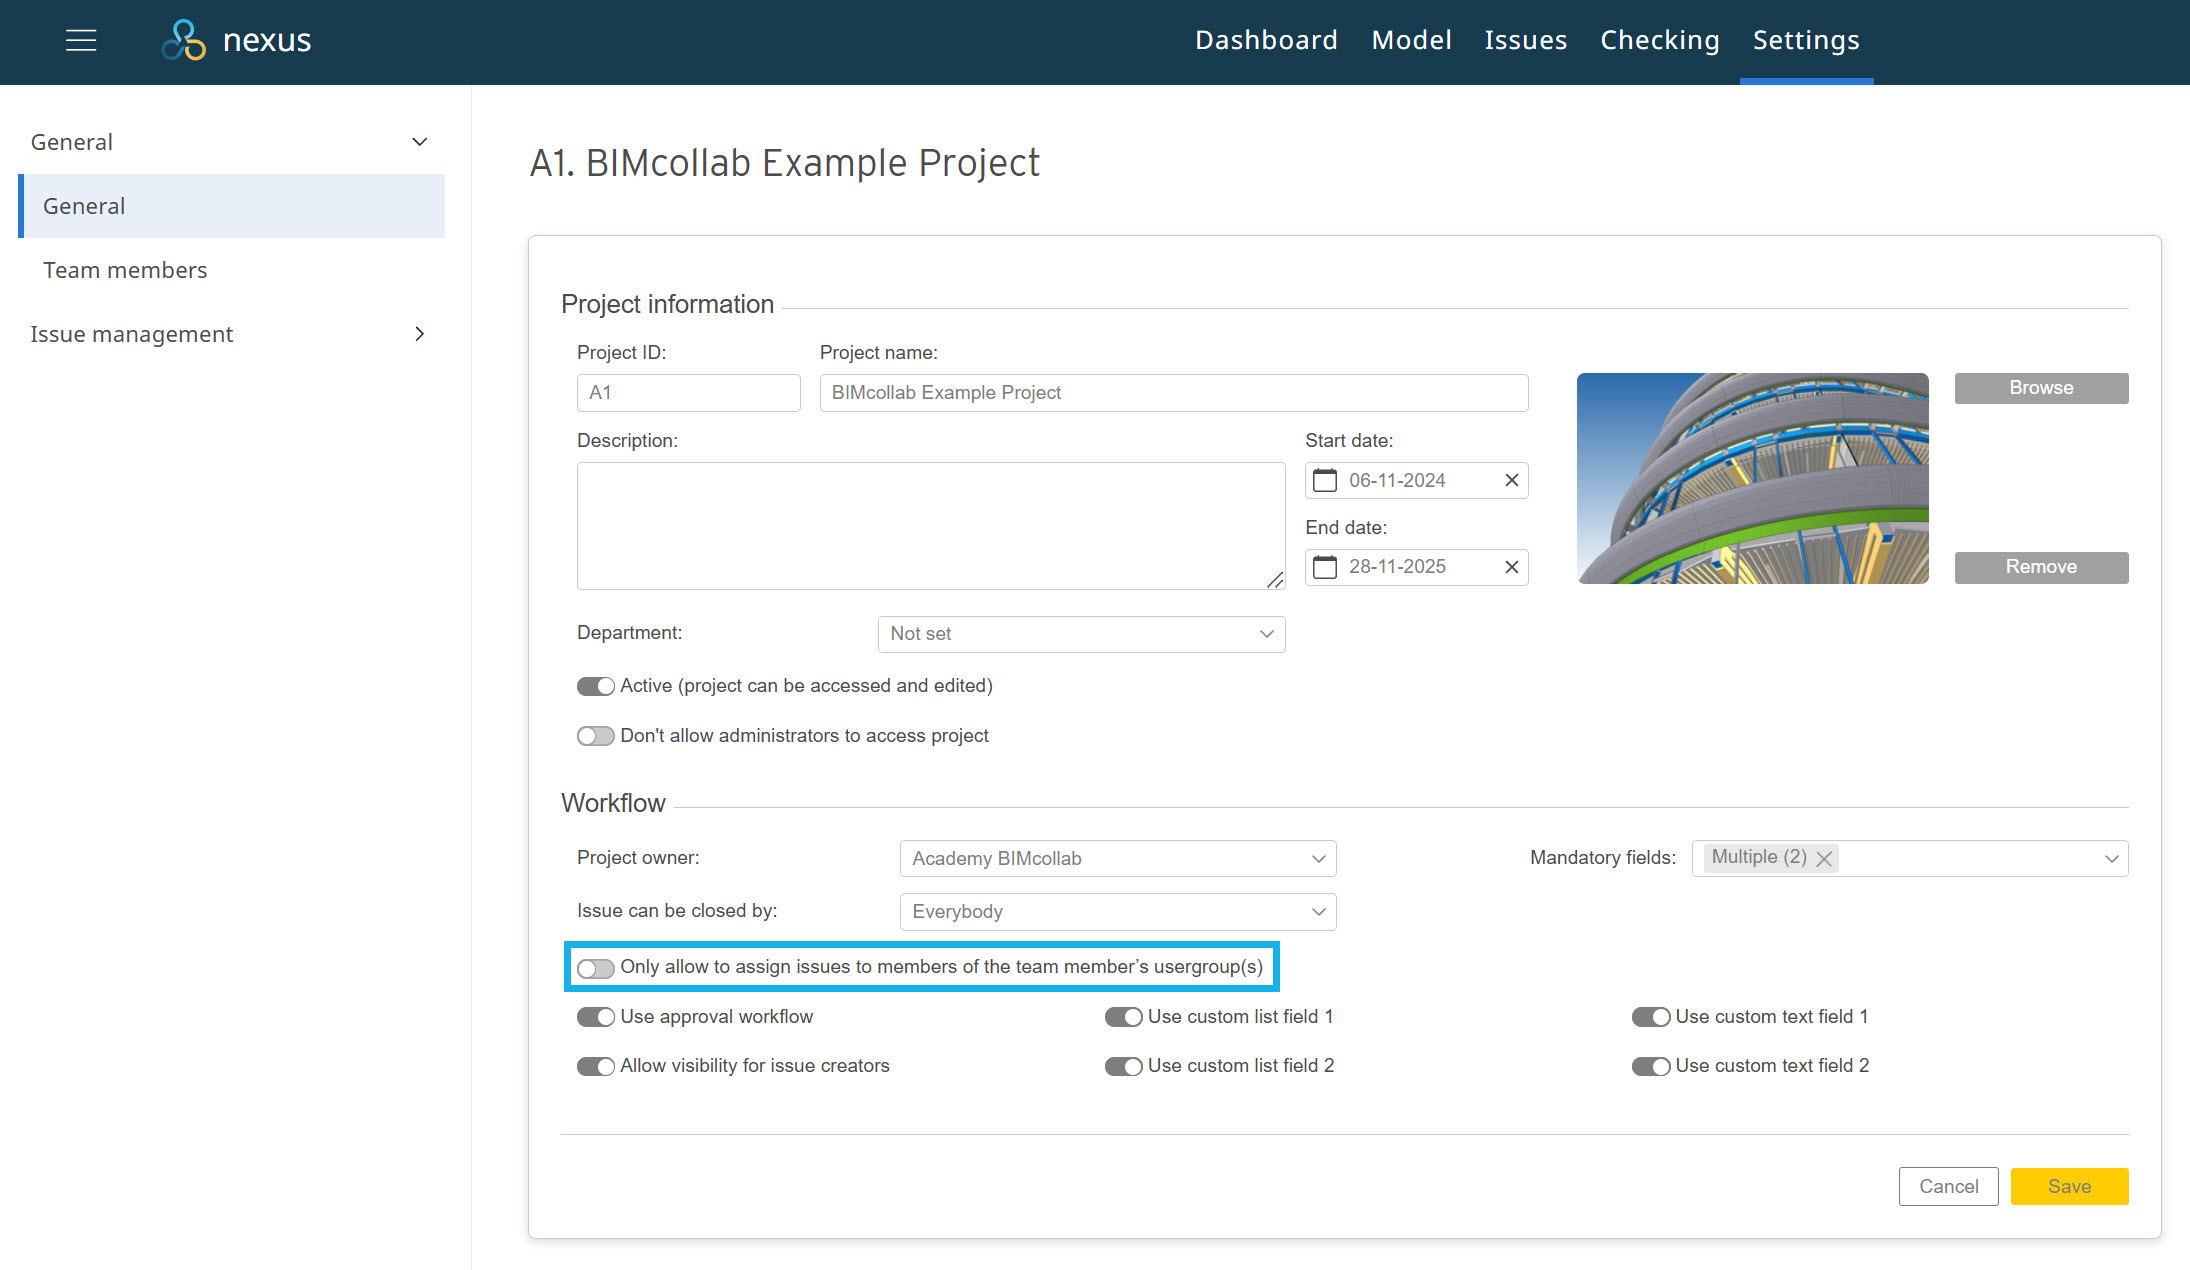Viewport: 2190px width, 1270px height.
Task: Go to the Dashboard tab
Action: 1266,40
